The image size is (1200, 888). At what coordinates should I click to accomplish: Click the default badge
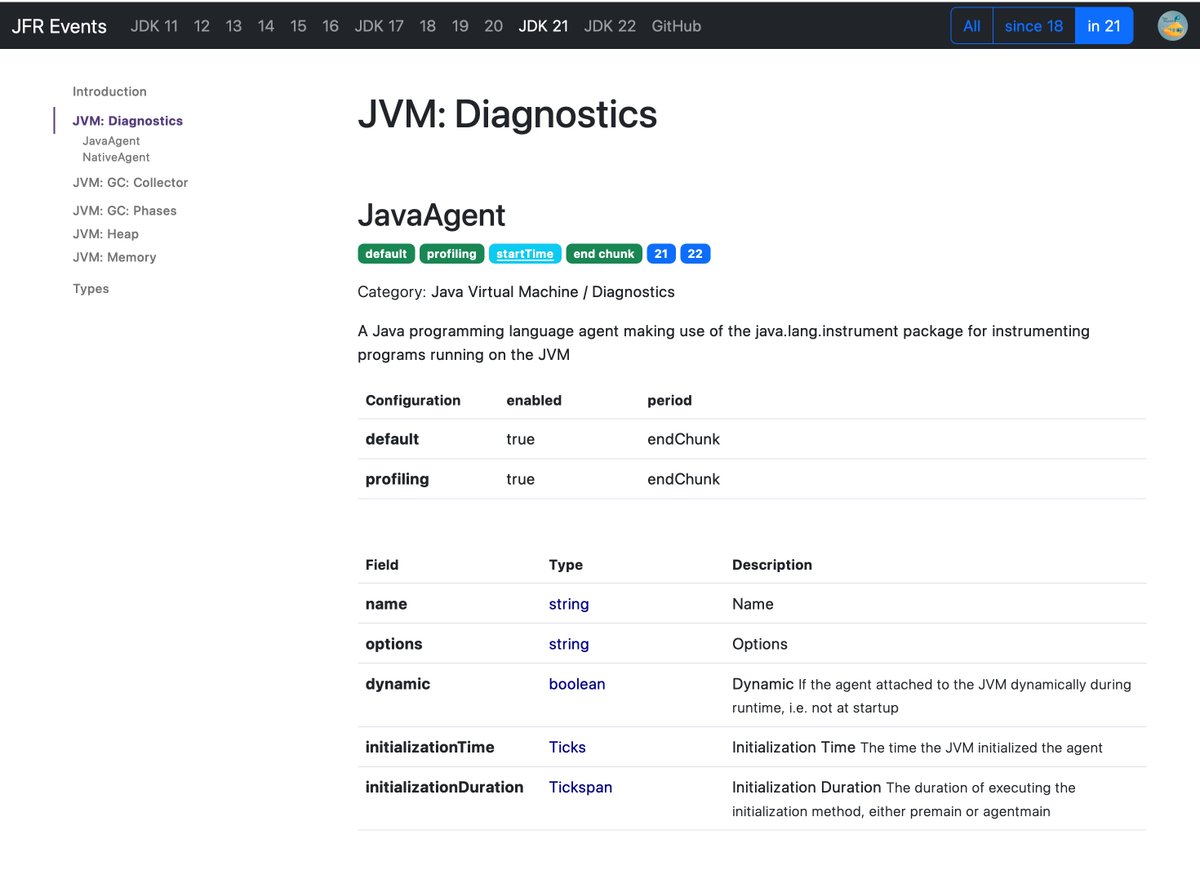pos(386,254)
